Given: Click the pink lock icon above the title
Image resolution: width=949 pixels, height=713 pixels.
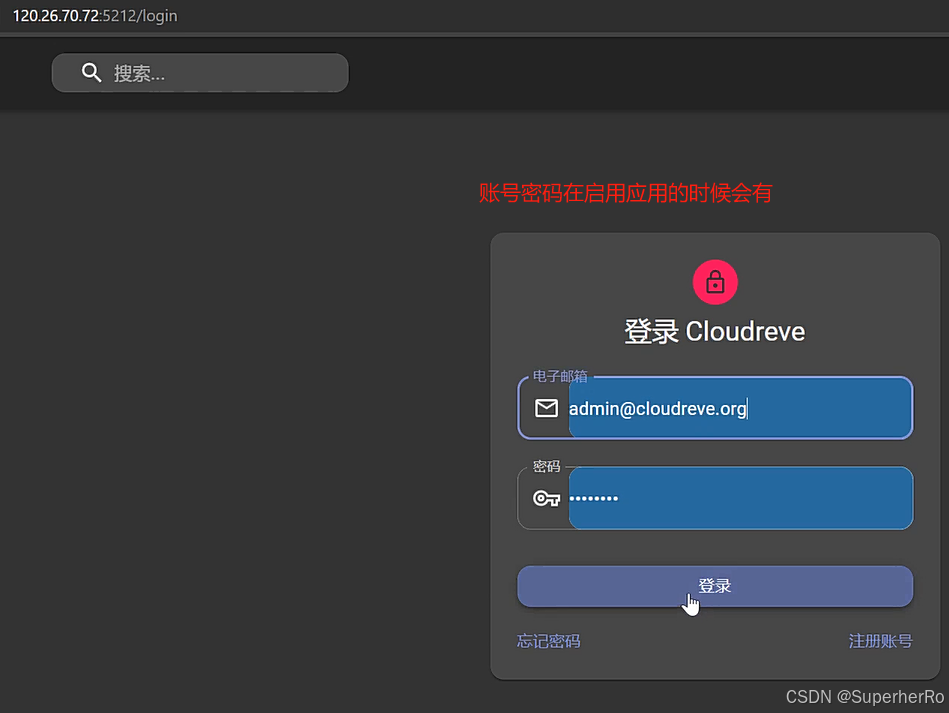Looking at the screenshot, I should tap(715, 282).
